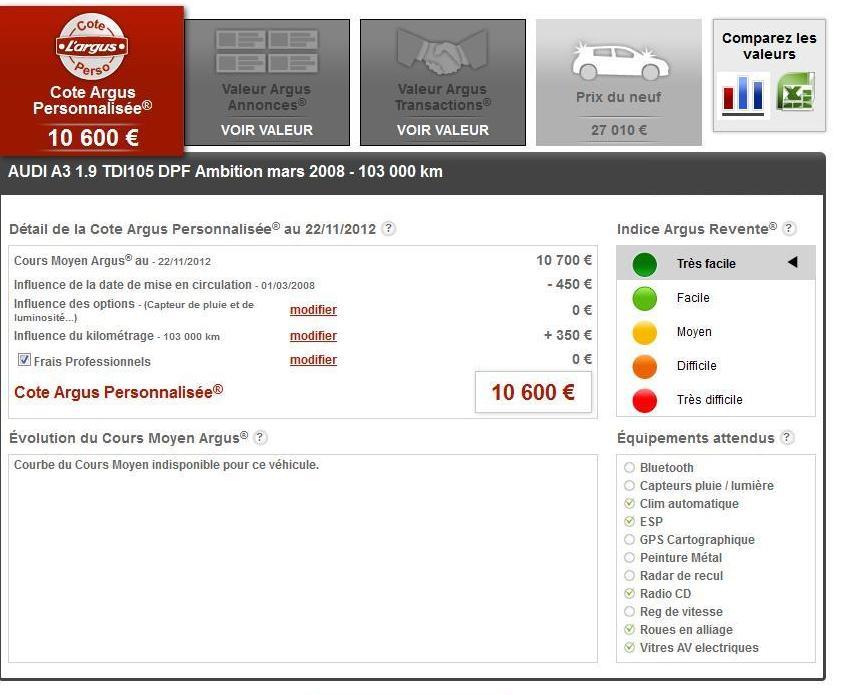Open help for Indice Argus Revente
Image resolution: width=848 pixels, height=695 pixels.
(x=789, y=228)
